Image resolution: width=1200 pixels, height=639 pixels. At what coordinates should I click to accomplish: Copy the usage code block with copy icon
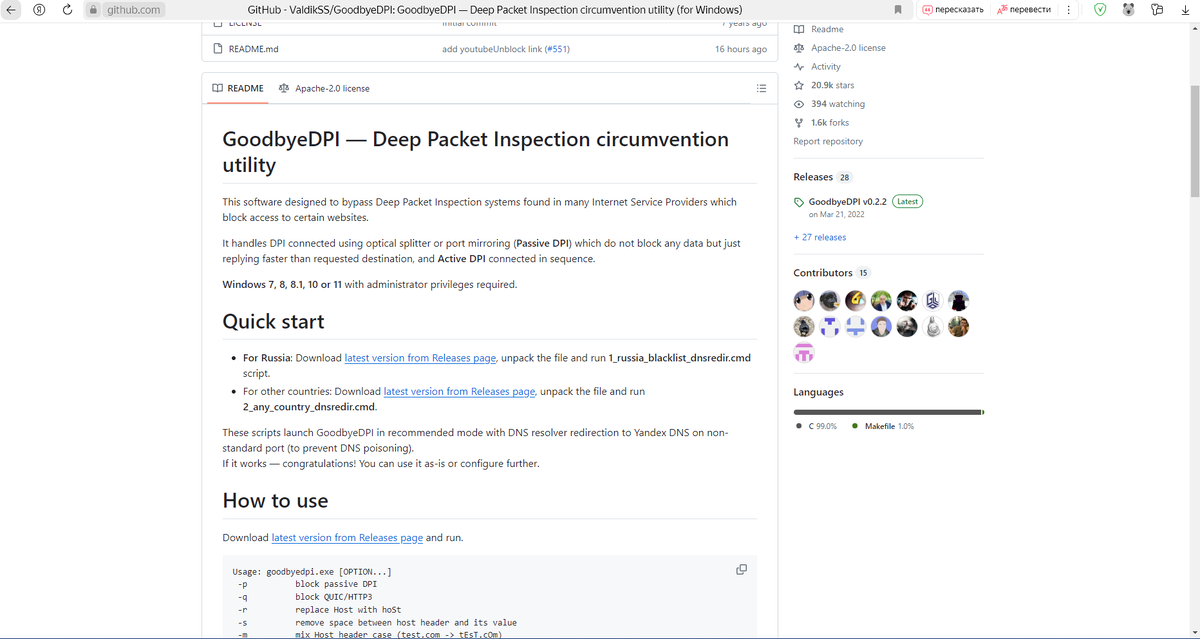741,569
